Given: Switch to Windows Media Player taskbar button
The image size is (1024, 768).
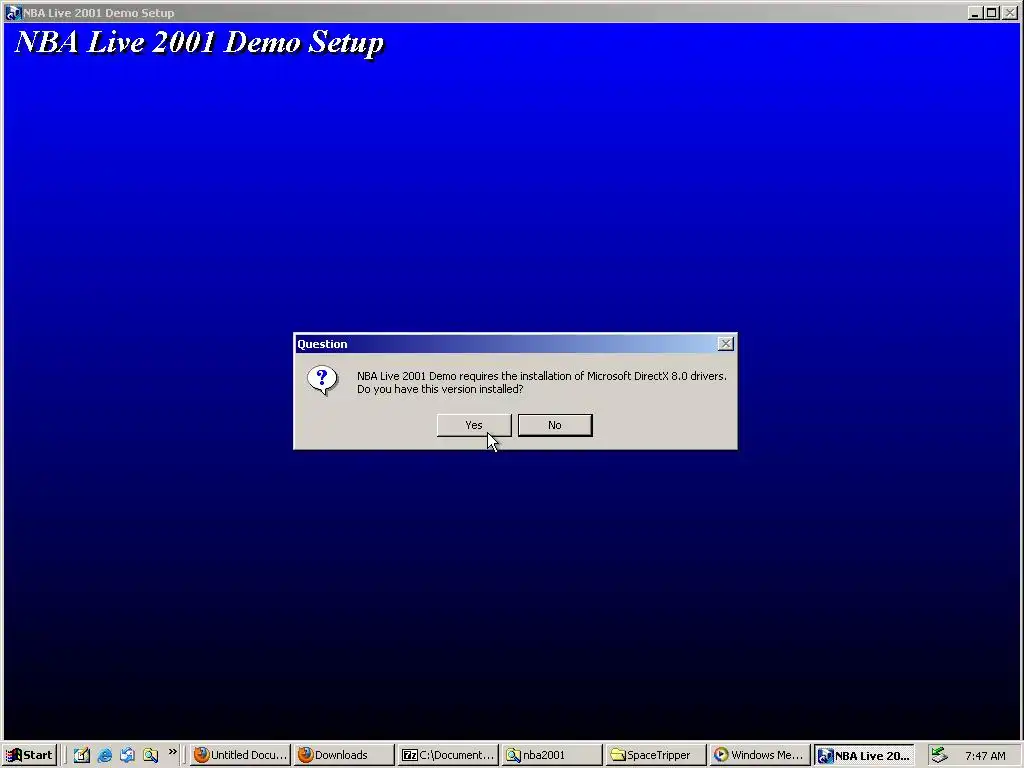Looking at the screenshot, I should click(x=760, y=755).
